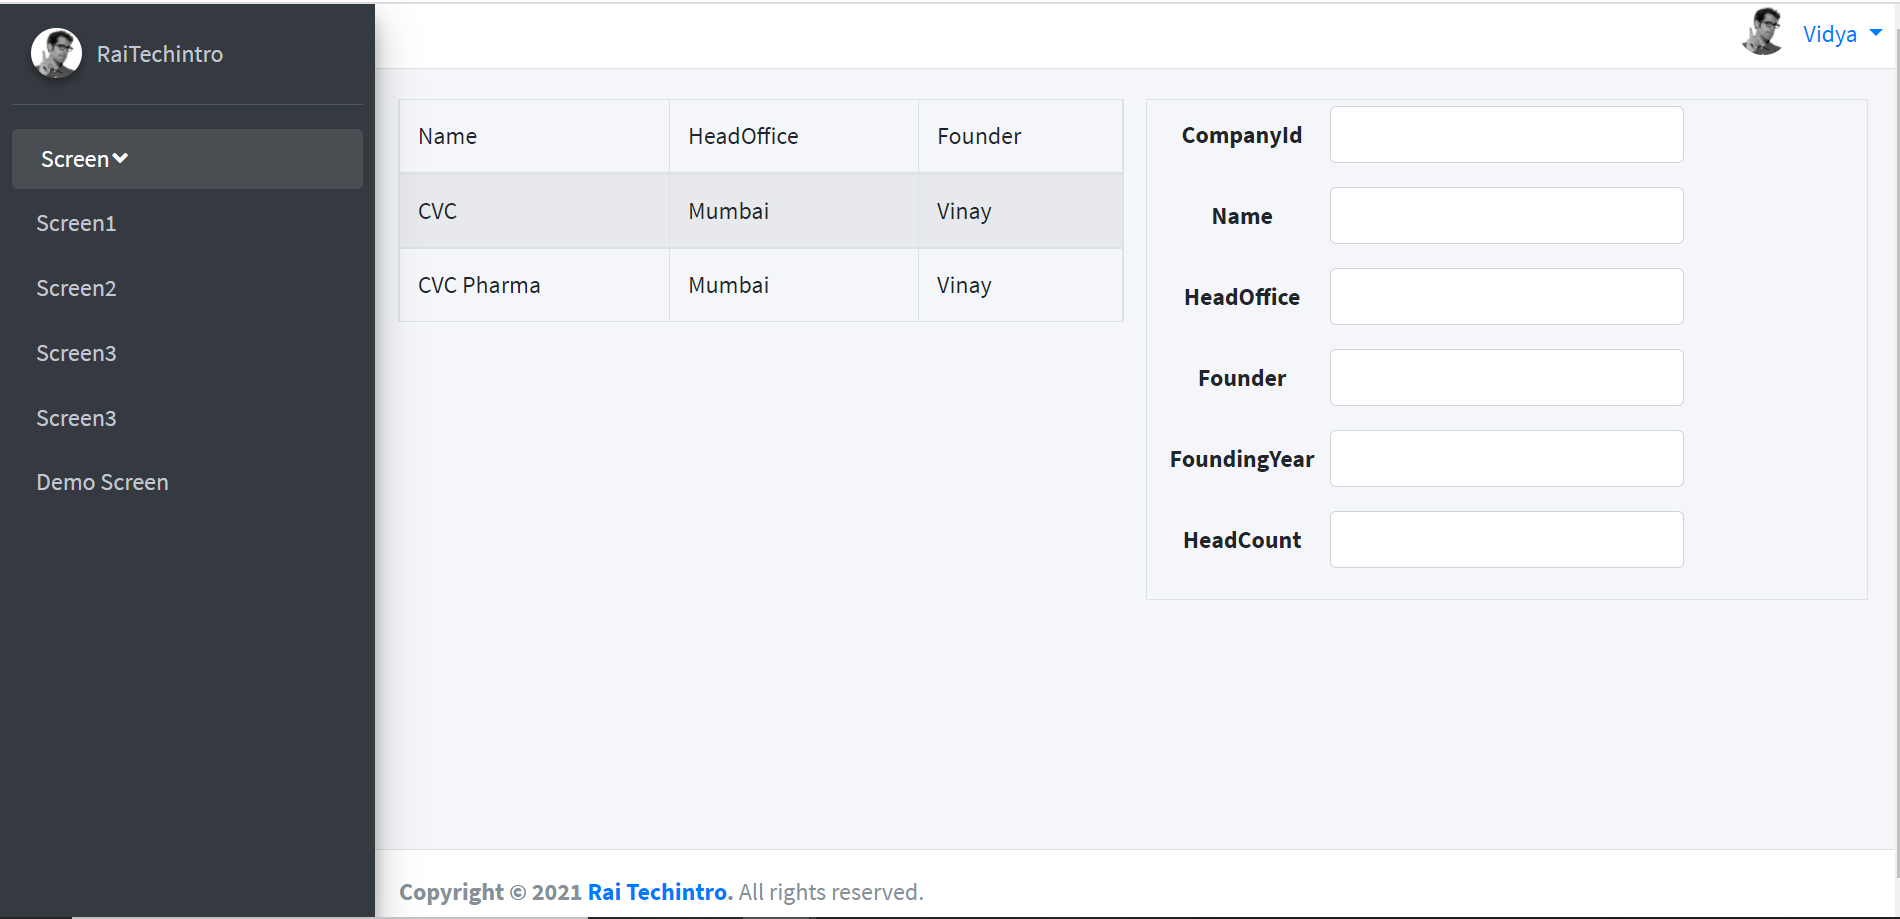
Task: Click the Vidya user avatar at top right
Action: (x=1763, y=32)
